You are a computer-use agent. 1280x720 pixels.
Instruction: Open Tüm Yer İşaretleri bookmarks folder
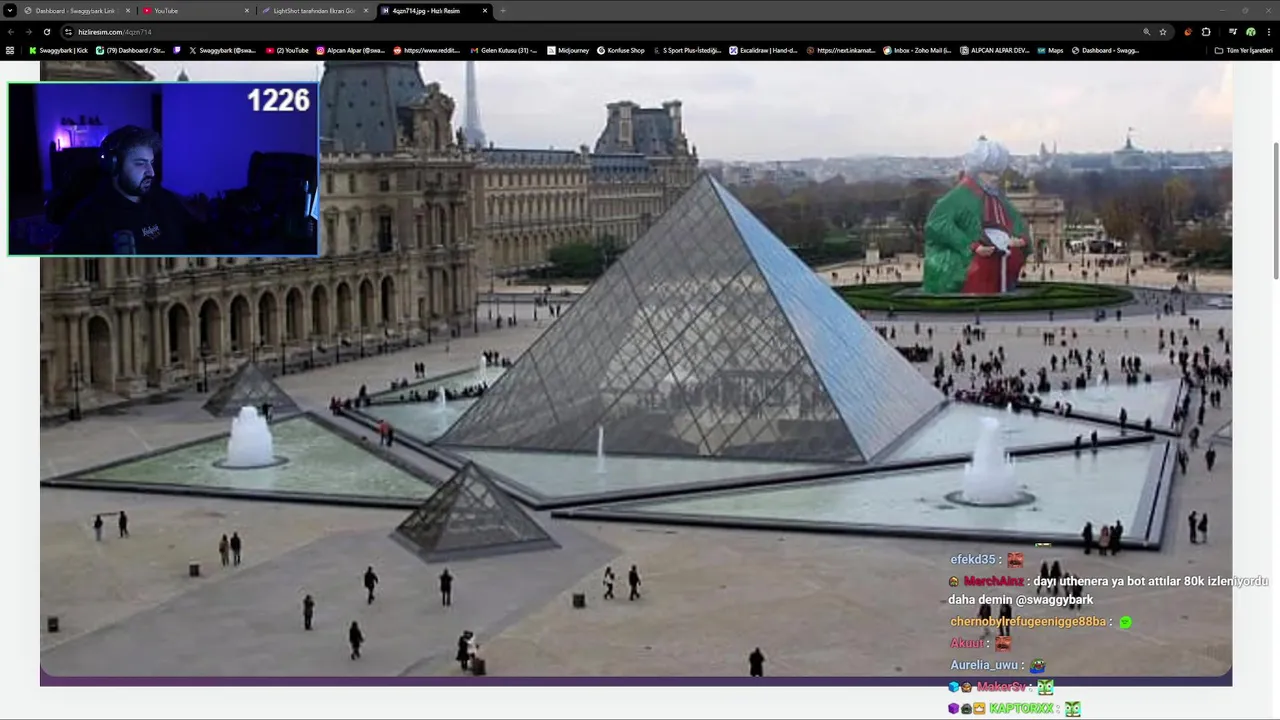click(1243, 50)
